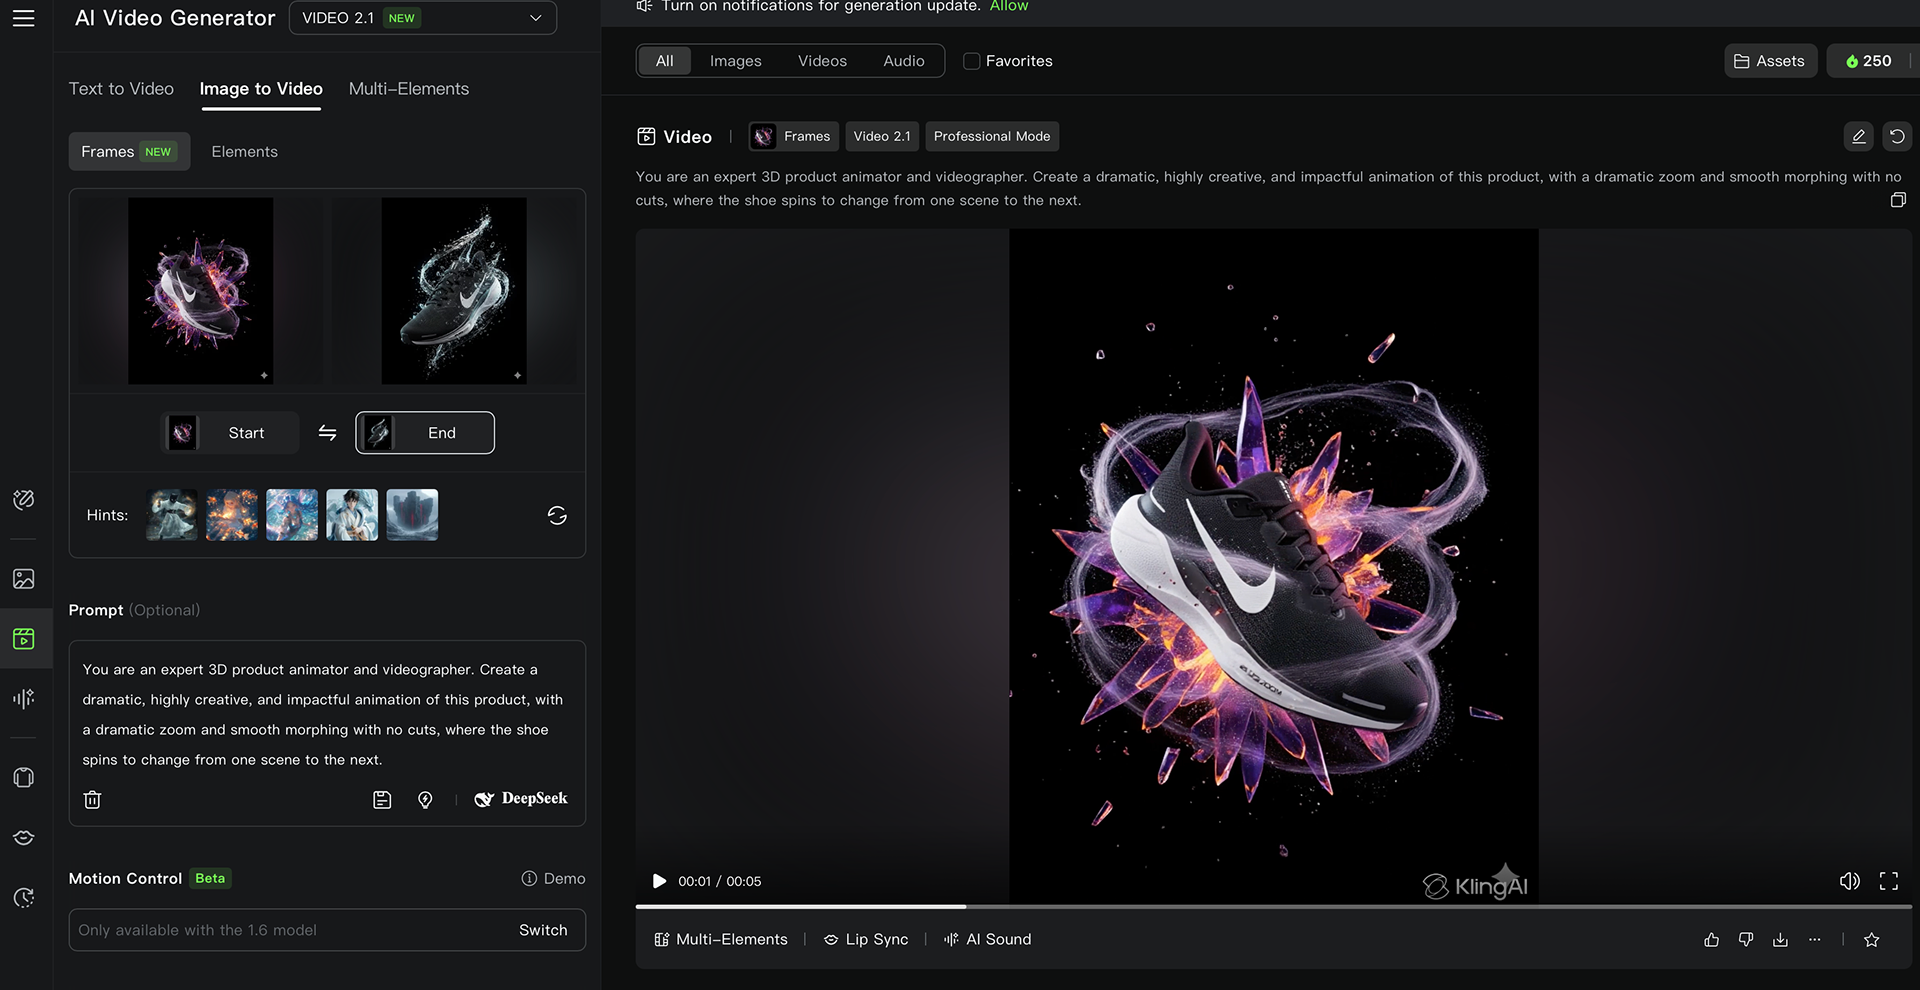Enable DeepSeek prompt enhancement
The image size is (1920, 990).
coord(521,799)
